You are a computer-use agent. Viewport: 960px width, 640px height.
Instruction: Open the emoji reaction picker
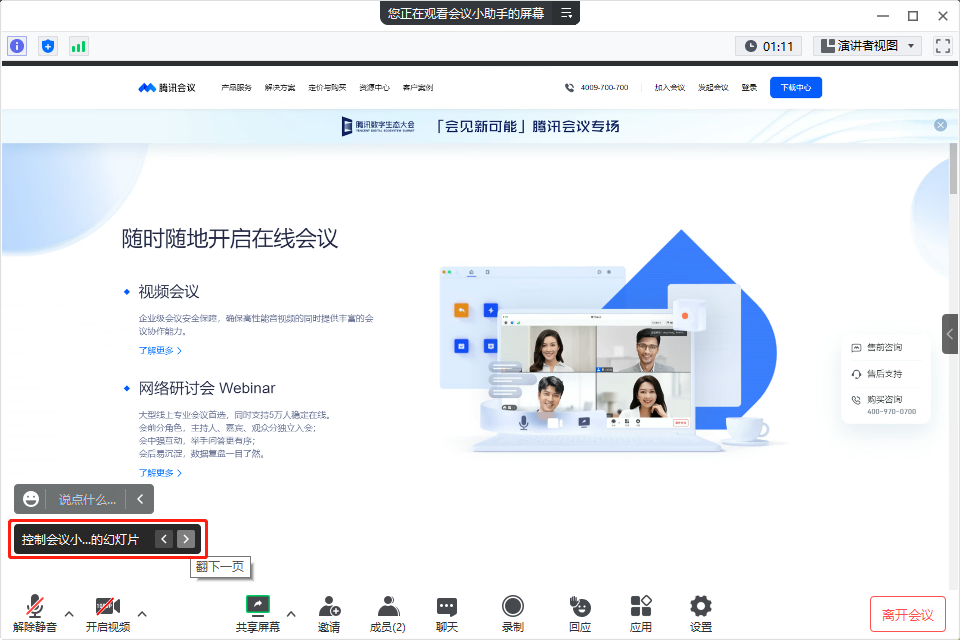click(31, 499)
